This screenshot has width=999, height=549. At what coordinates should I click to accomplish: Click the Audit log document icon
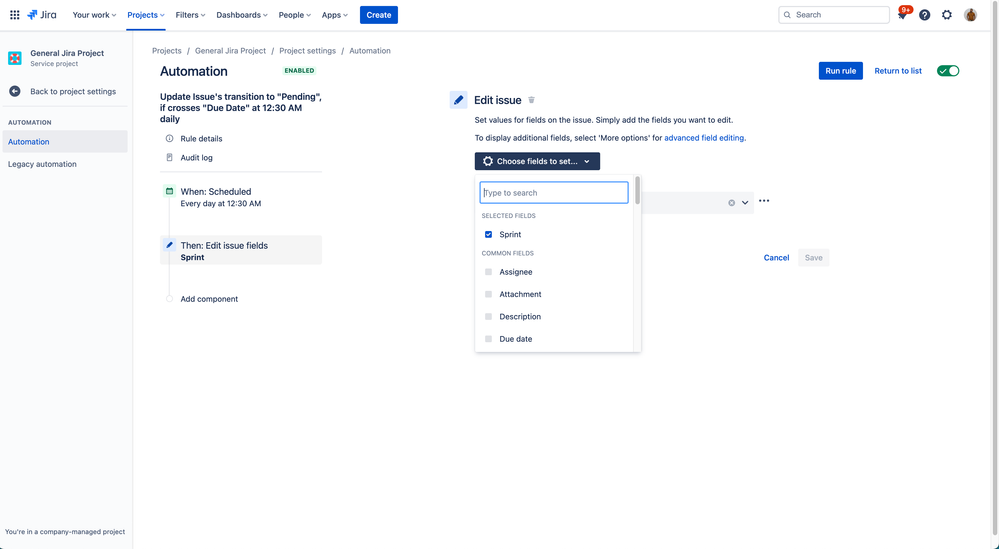169,157
